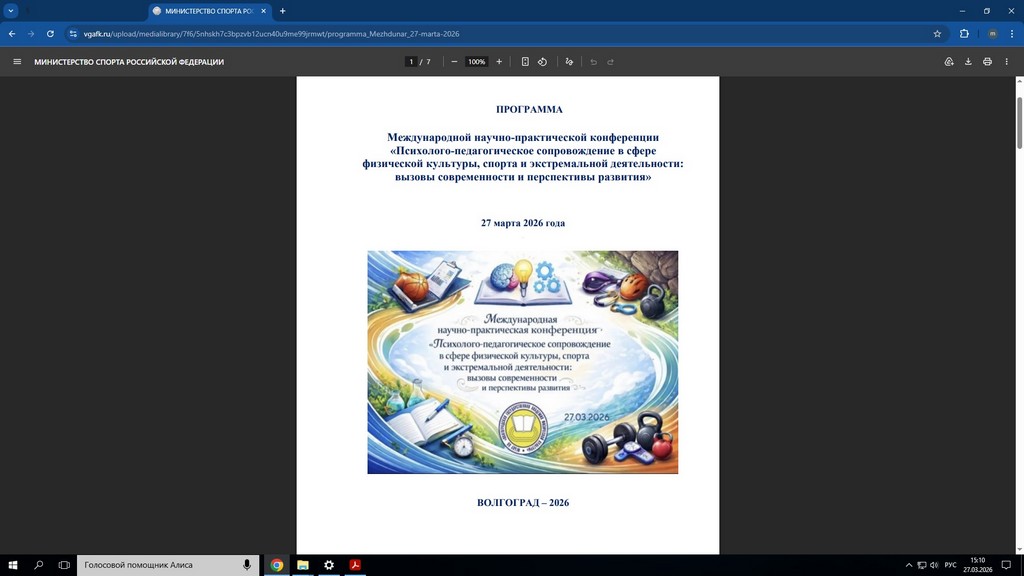The width and height of the screenshot is (1024, 576).
Task: Click the page number input field
Action: [x=411, y=62]
